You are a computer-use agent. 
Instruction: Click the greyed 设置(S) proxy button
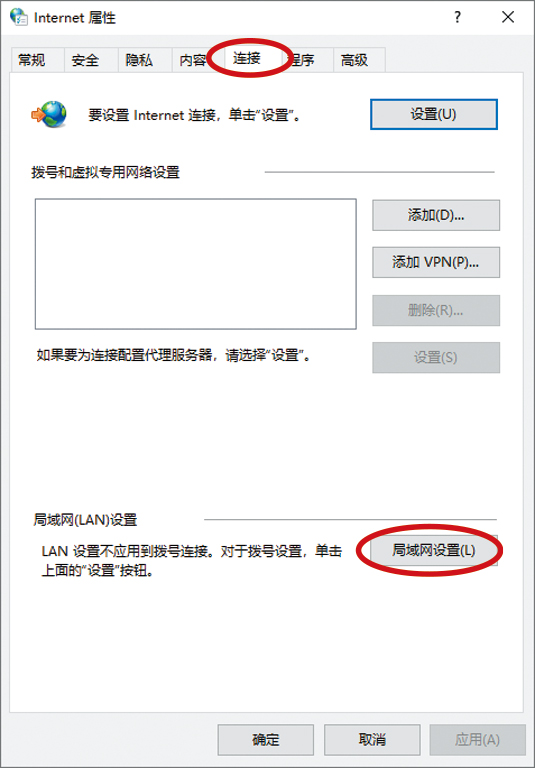coord(436,358)
